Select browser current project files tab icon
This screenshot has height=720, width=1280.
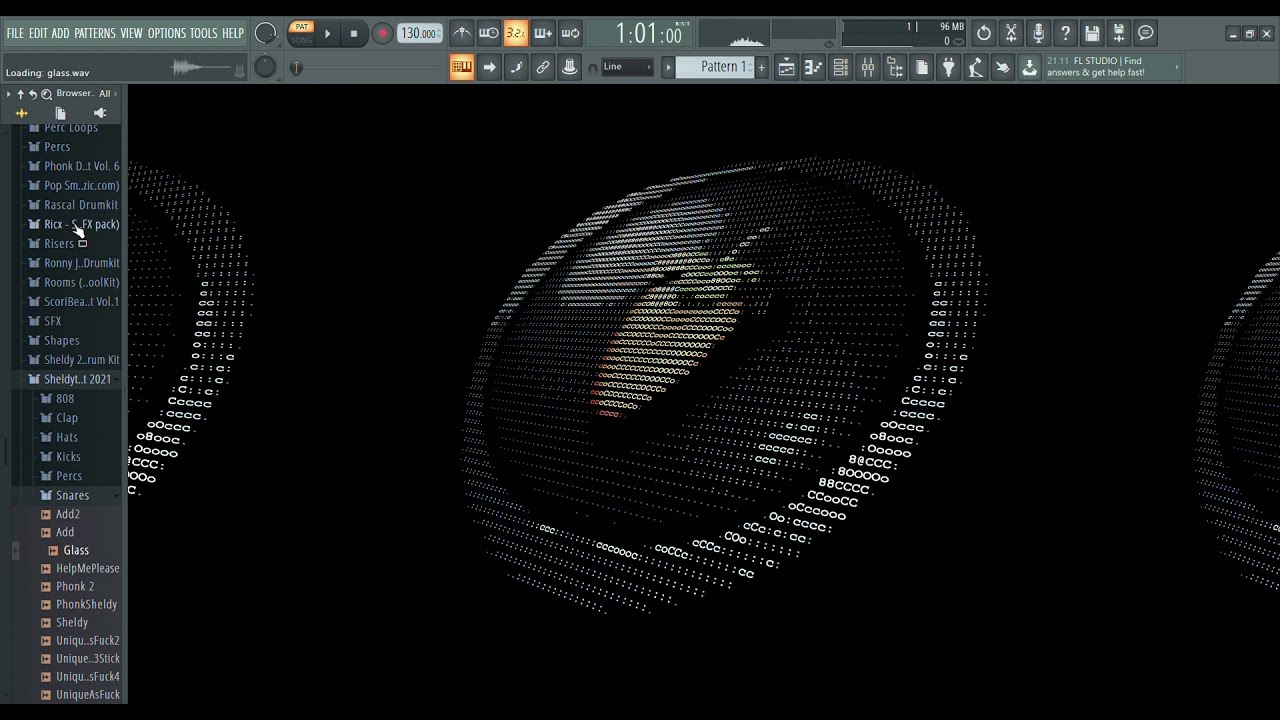pyautogui.click(x=60, y=113)
